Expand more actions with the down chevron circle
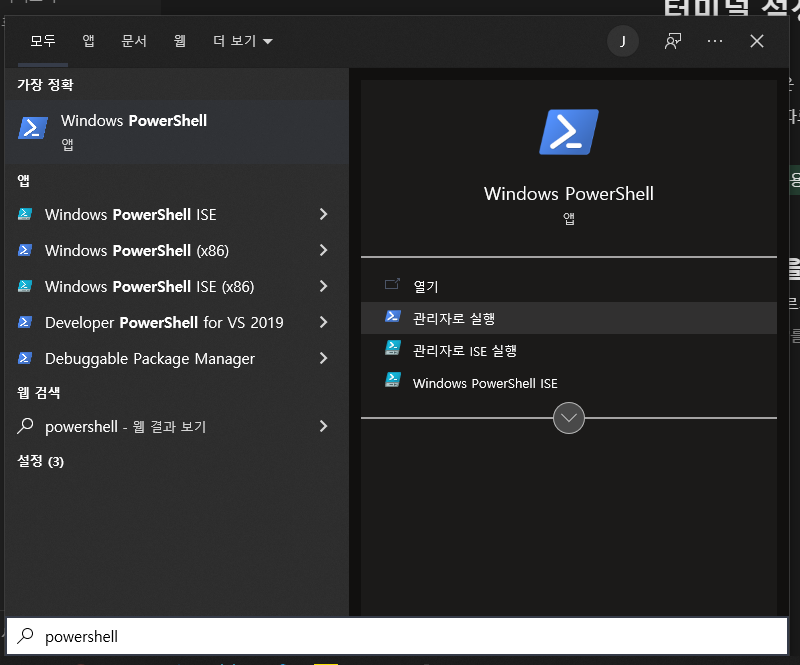The height and width of the screenshot is (665, 800). pos(568,418)
